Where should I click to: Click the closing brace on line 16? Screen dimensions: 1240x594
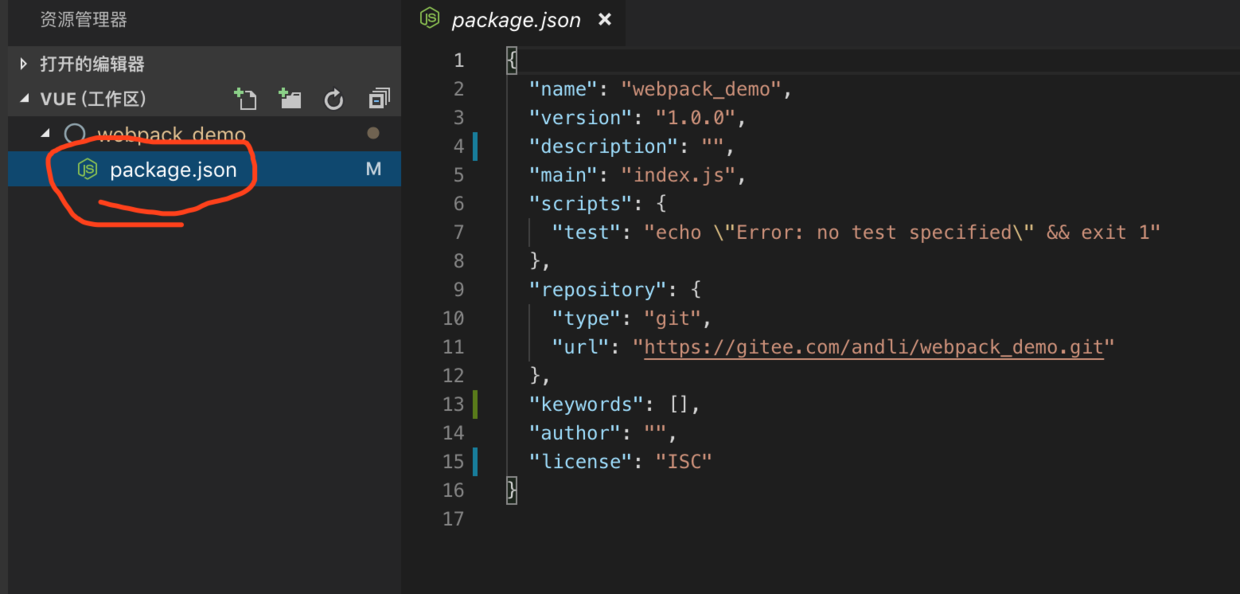[512, 490]
